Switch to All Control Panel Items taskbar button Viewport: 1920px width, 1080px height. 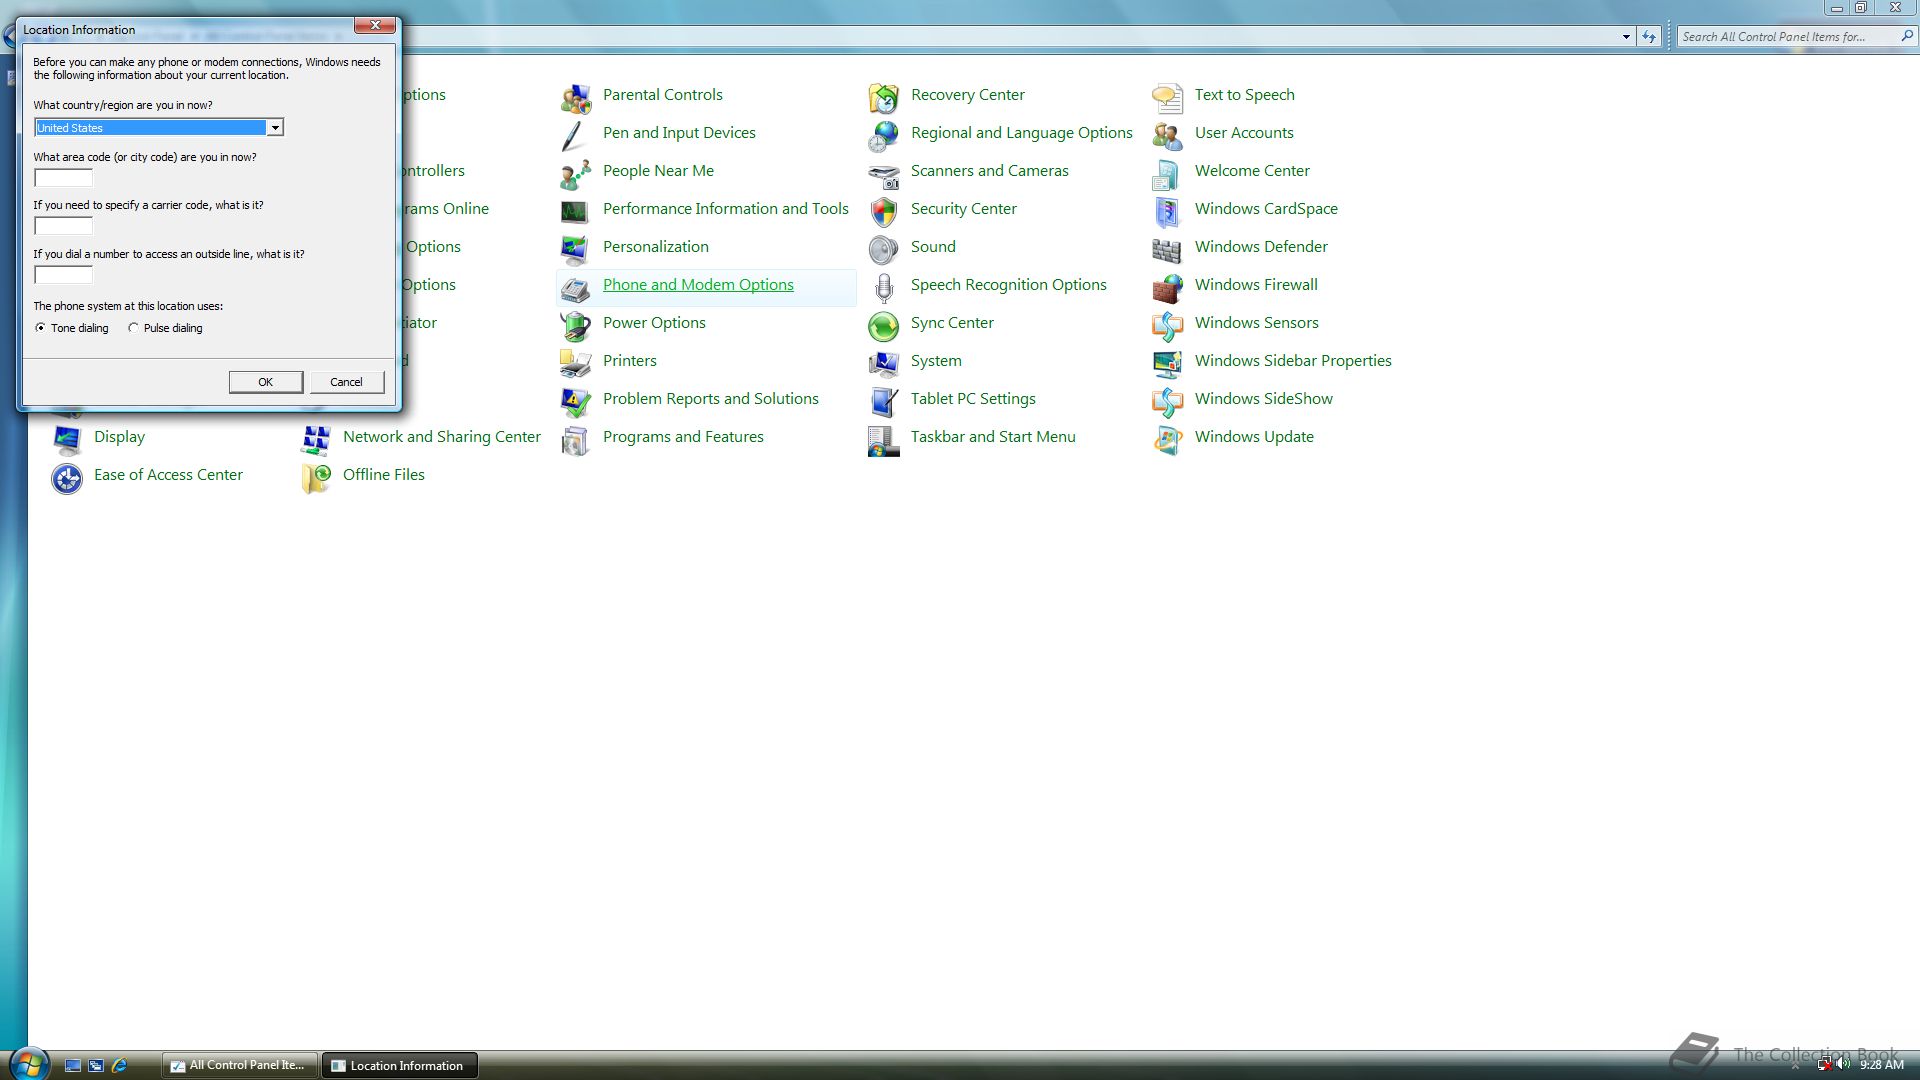(x=240, y=1066)
